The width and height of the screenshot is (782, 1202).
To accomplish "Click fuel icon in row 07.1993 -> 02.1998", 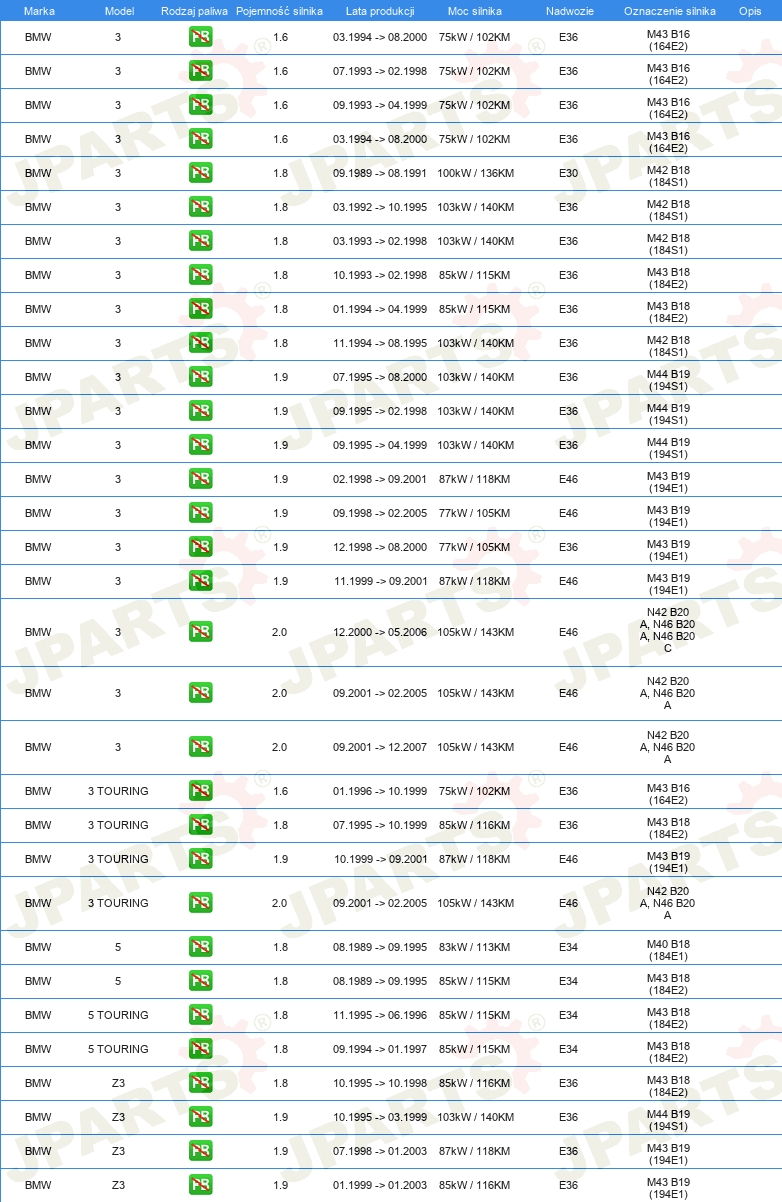I will coord(200,72).
